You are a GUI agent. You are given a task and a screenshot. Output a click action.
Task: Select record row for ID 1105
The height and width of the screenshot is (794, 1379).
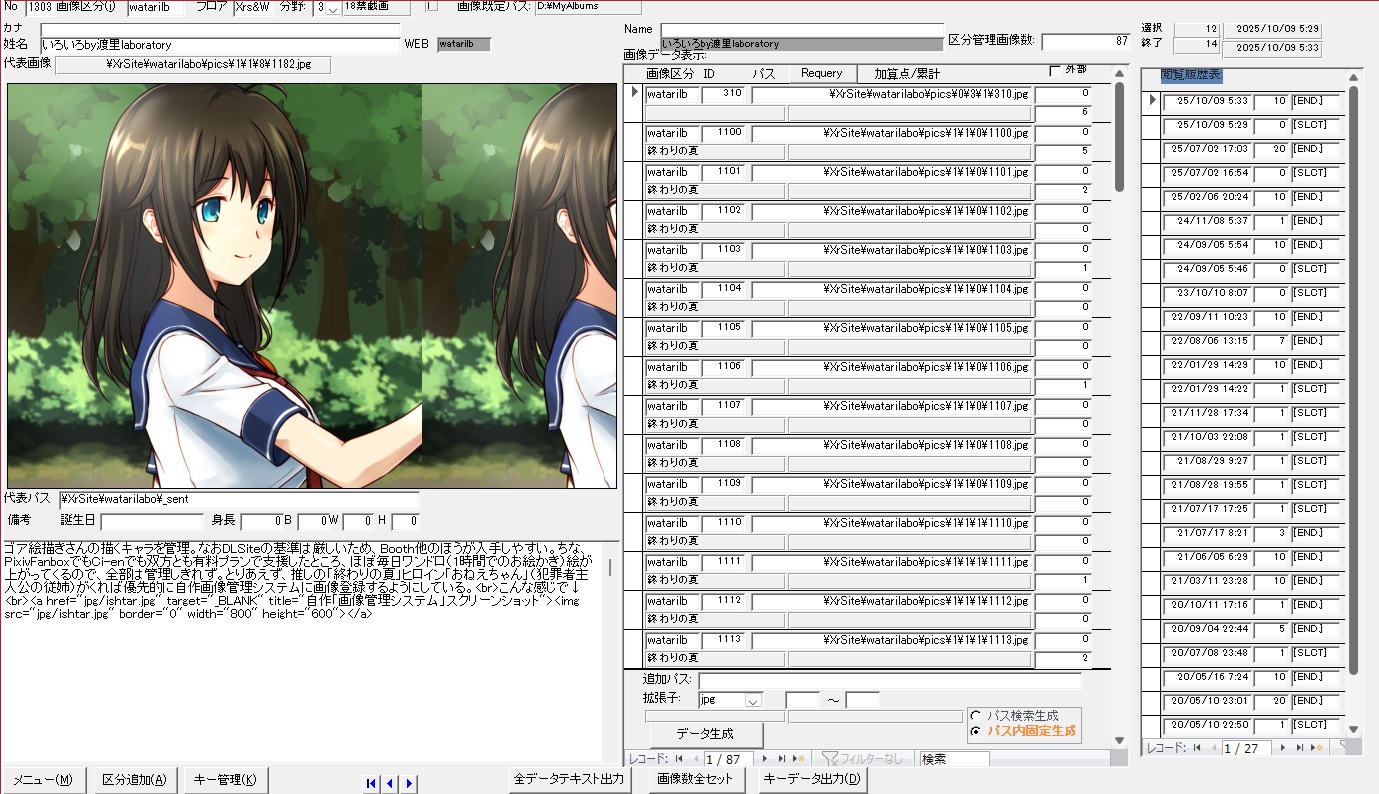tap(634, 337)
